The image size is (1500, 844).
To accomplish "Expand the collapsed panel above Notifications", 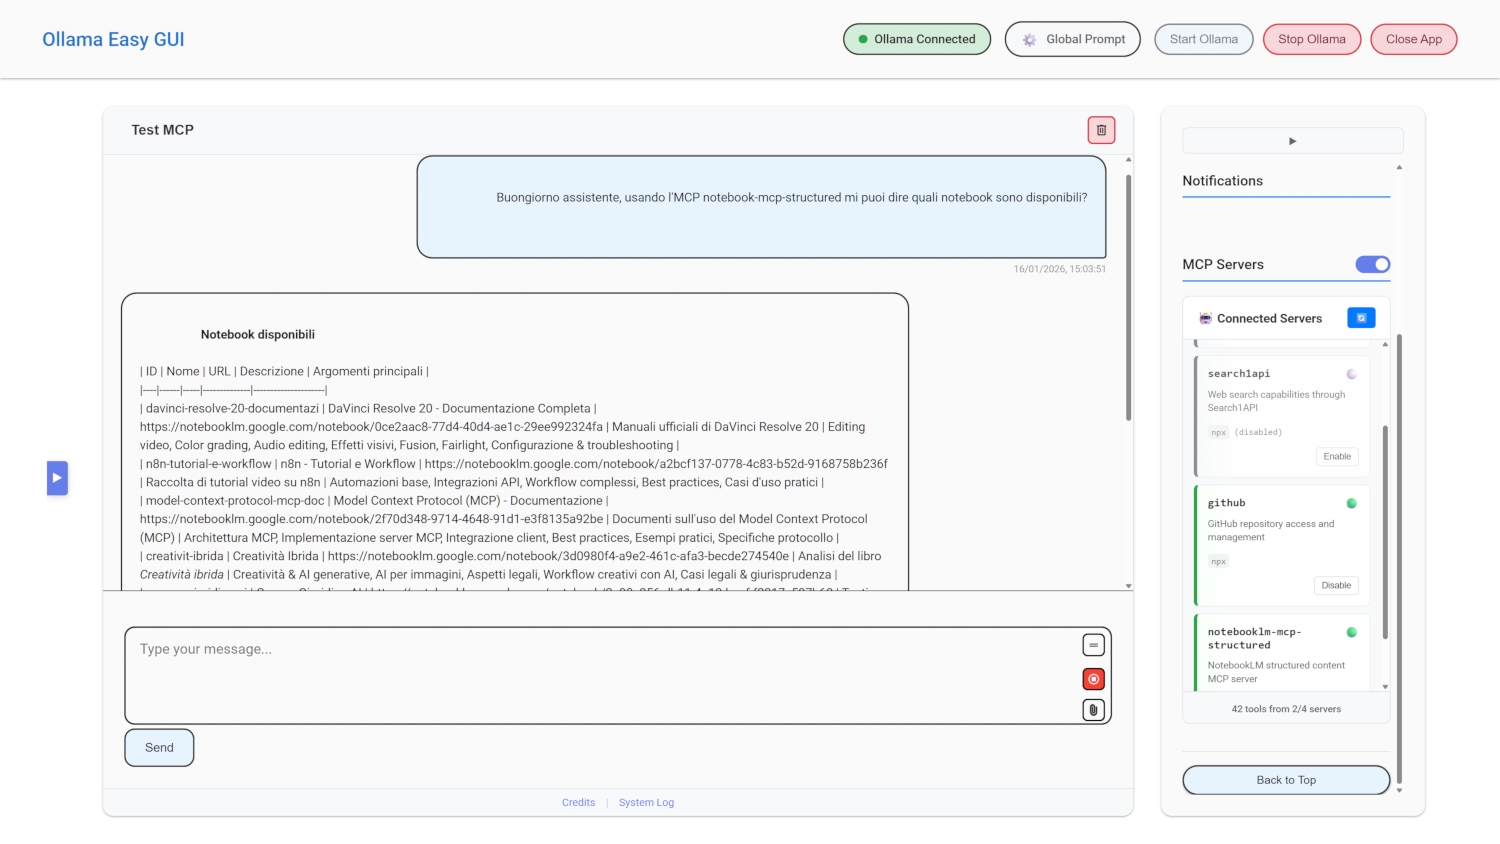I will point(1292,141).
